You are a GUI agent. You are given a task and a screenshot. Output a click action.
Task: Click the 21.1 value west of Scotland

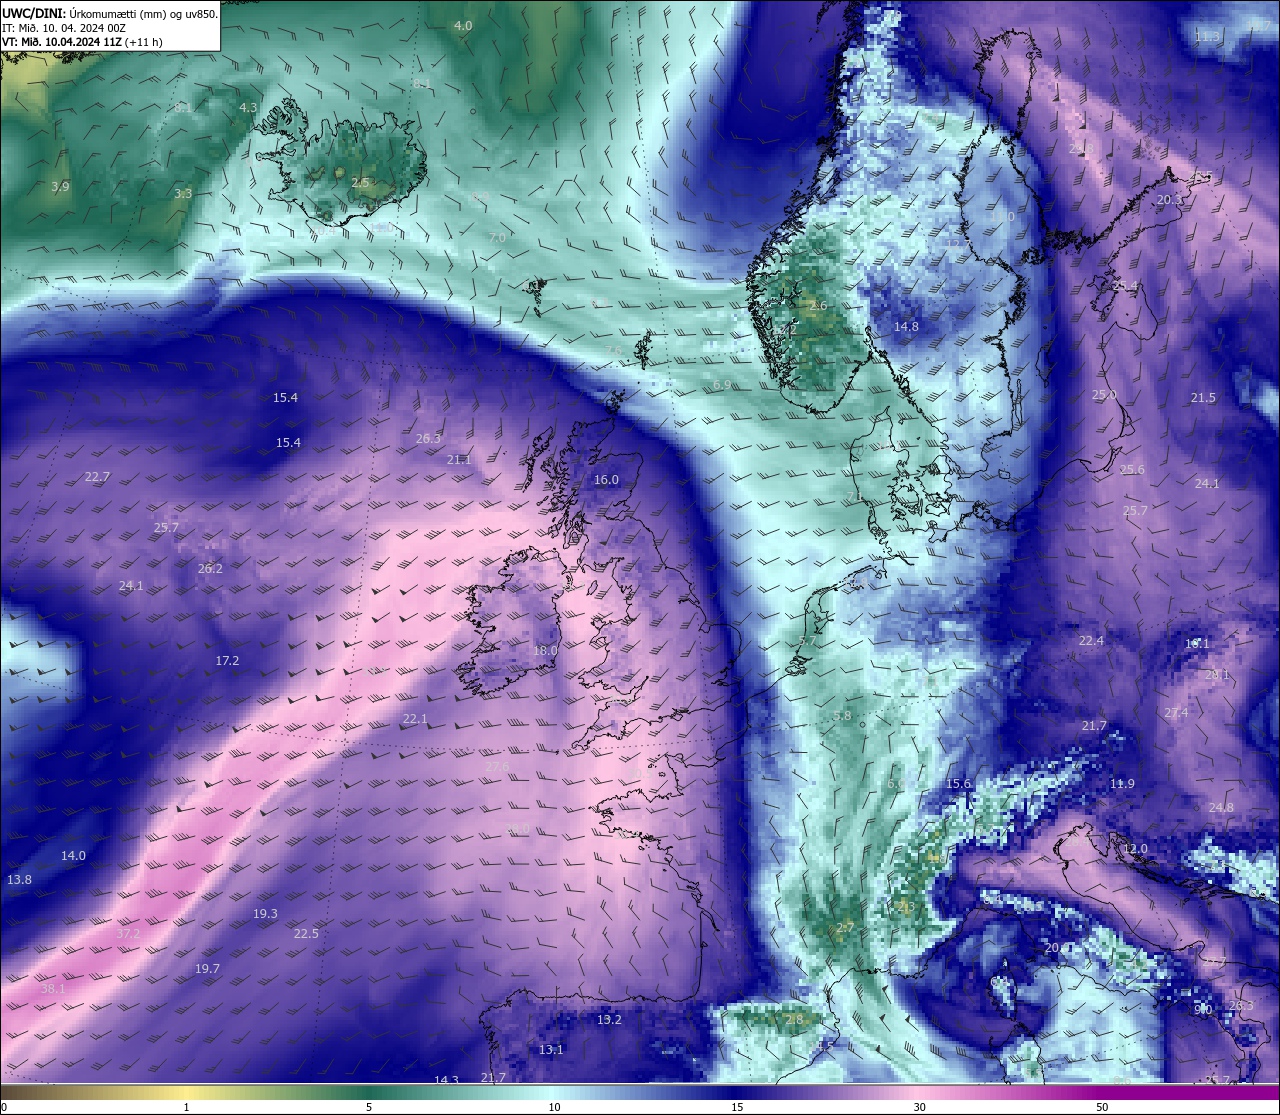point(459,460)
